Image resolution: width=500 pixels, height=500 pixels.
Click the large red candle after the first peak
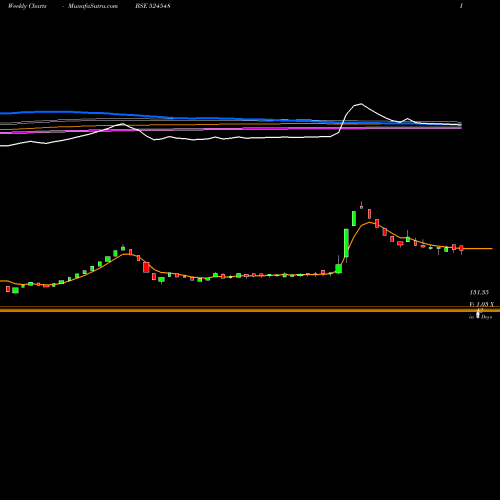pos(146,267)
